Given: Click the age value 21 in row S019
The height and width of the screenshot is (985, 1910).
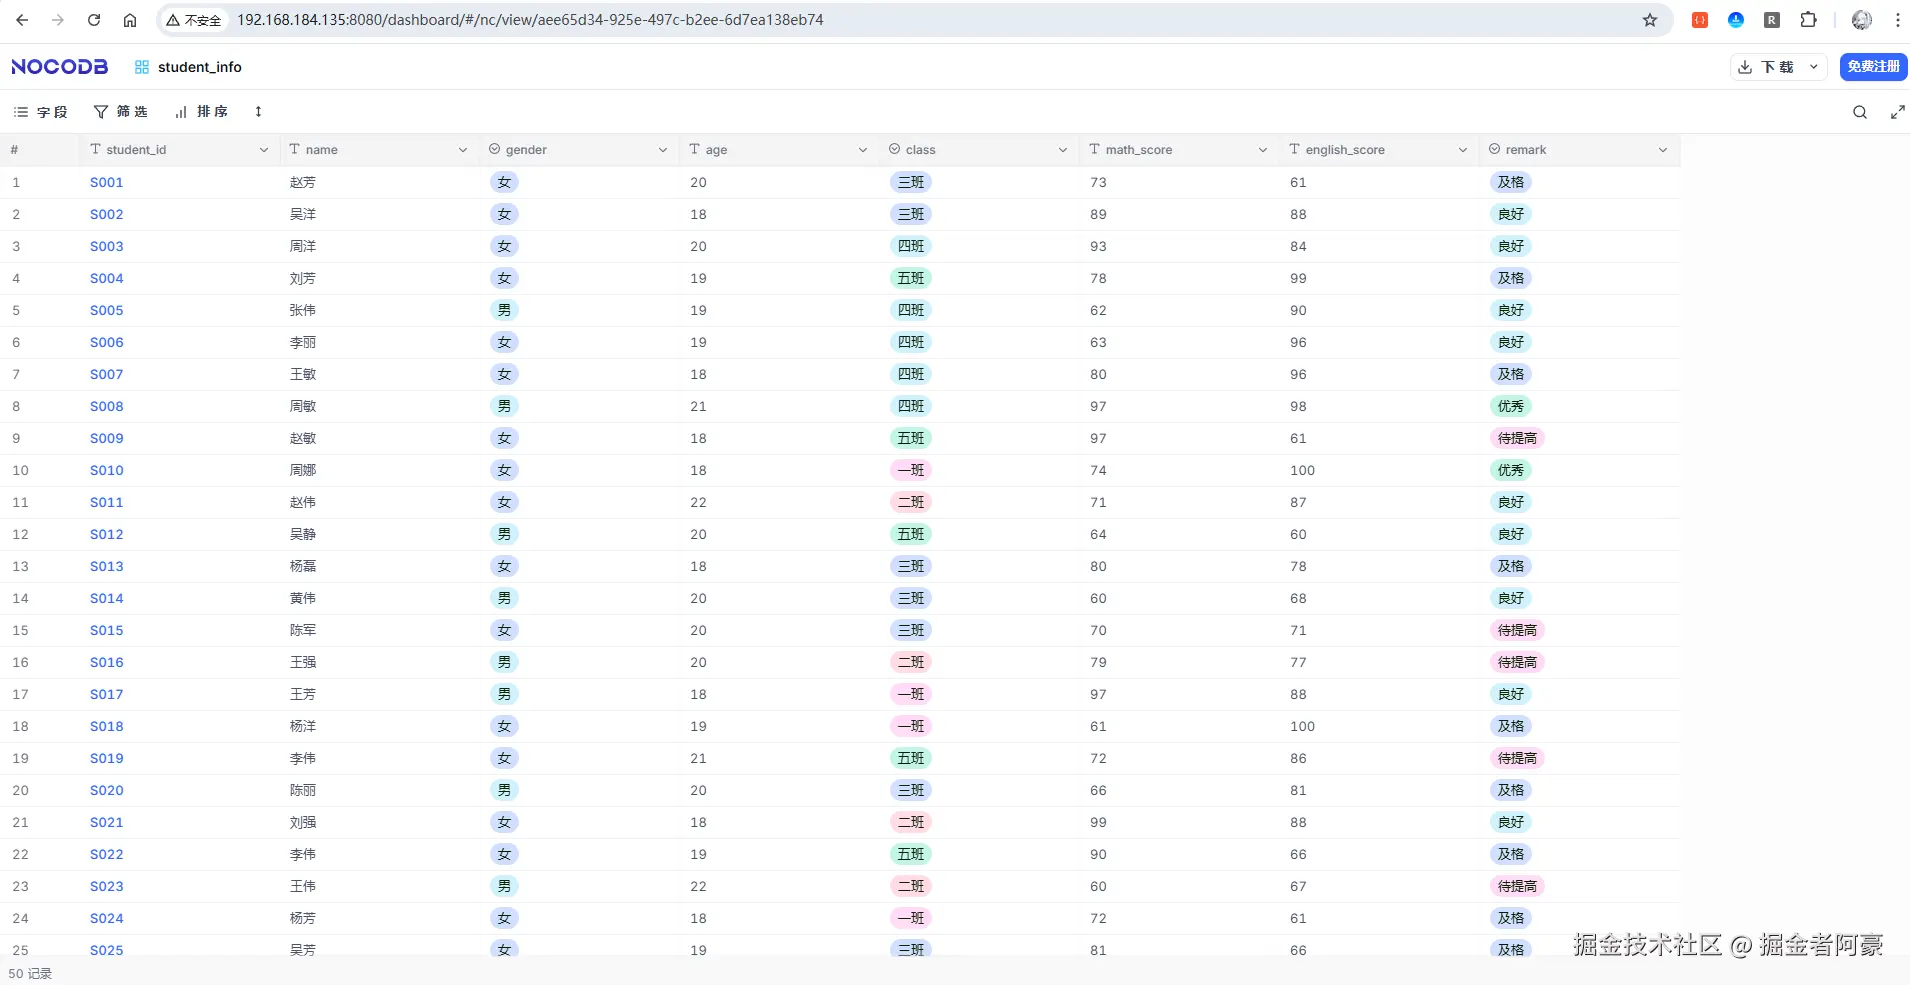Looking at the screenshot, I should 698,758.
